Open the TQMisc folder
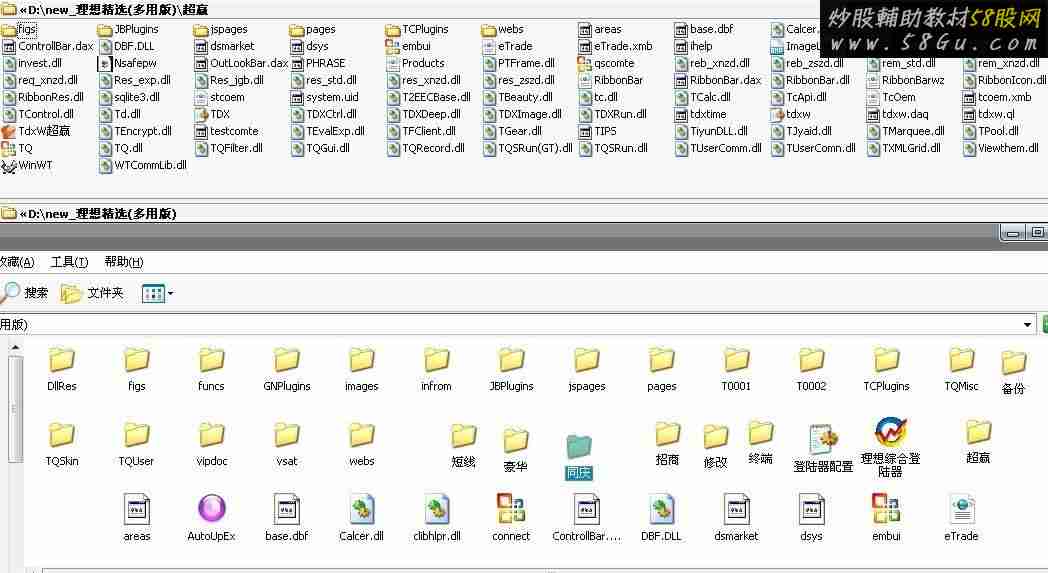The height and width of the screenshot is (573, 1048). (x=961, y=369)
